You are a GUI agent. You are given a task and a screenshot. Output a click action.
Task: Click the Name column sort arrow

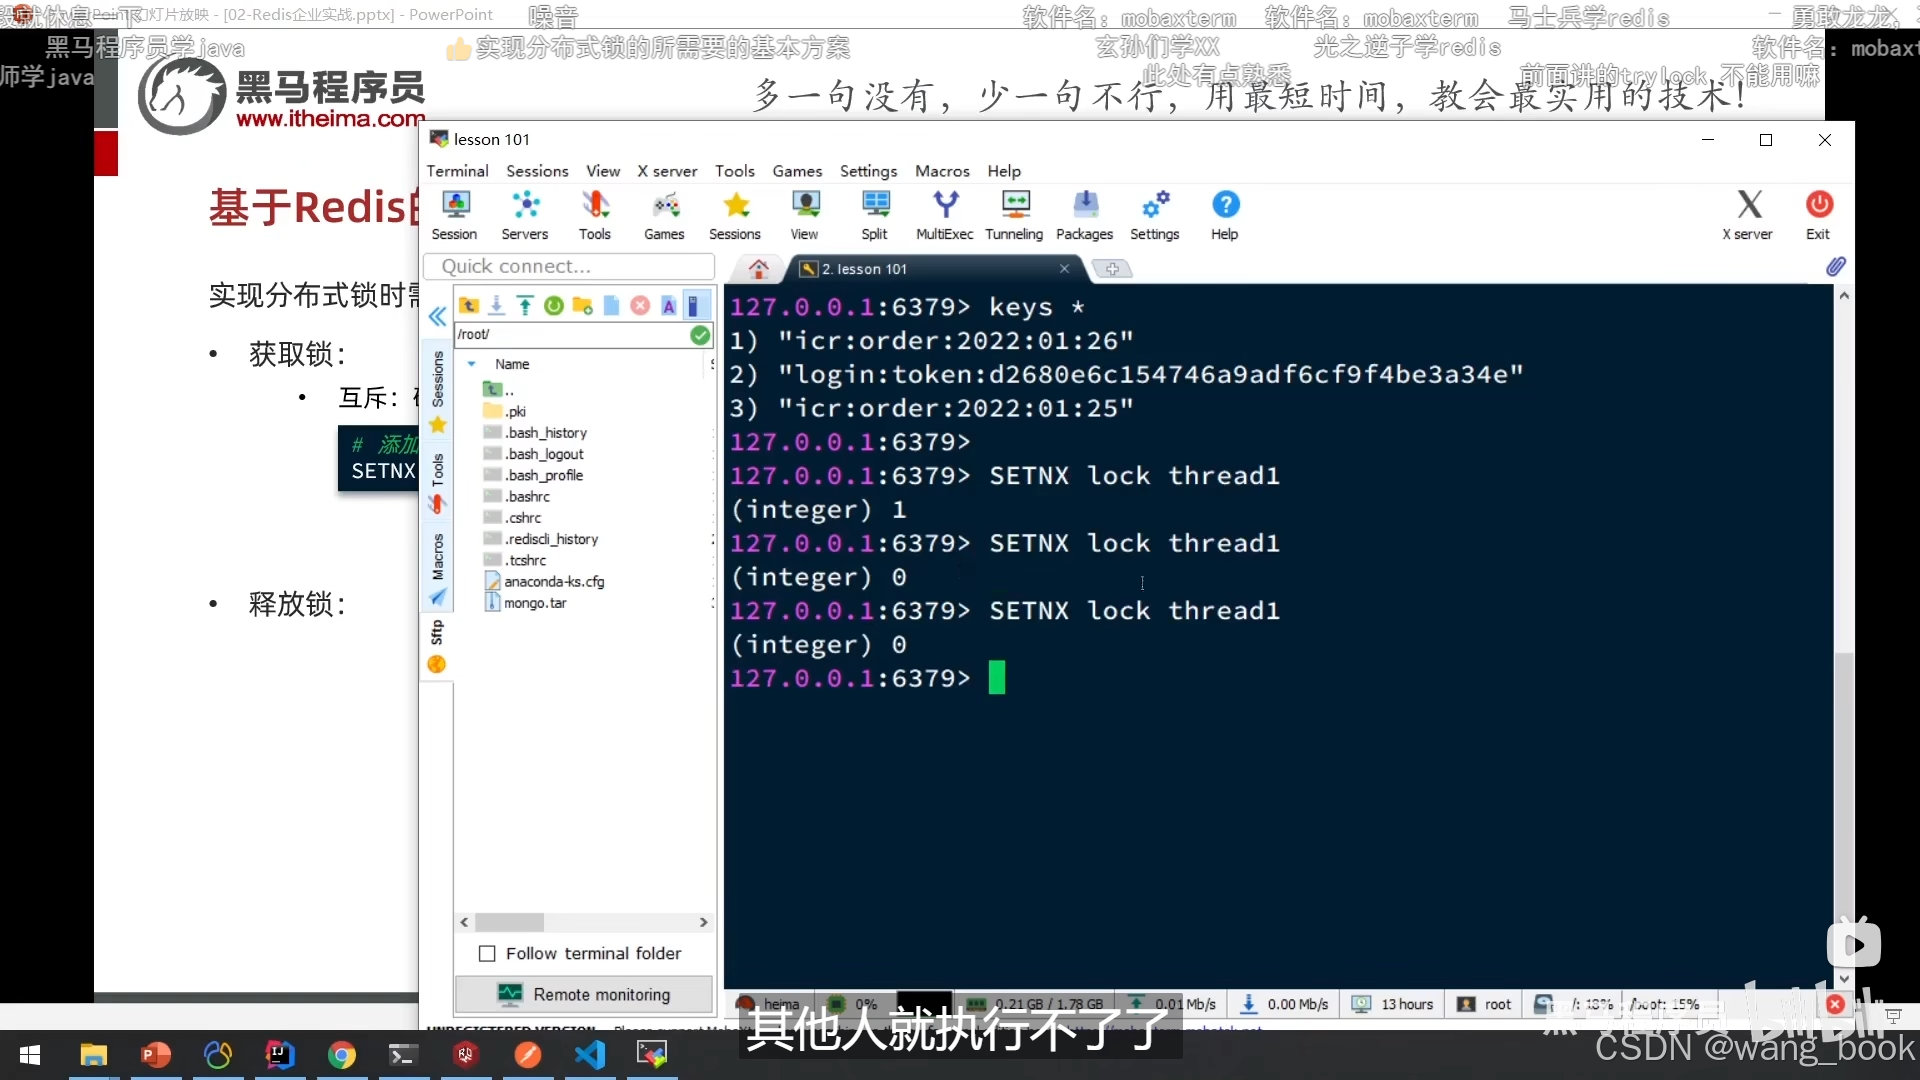471,364
